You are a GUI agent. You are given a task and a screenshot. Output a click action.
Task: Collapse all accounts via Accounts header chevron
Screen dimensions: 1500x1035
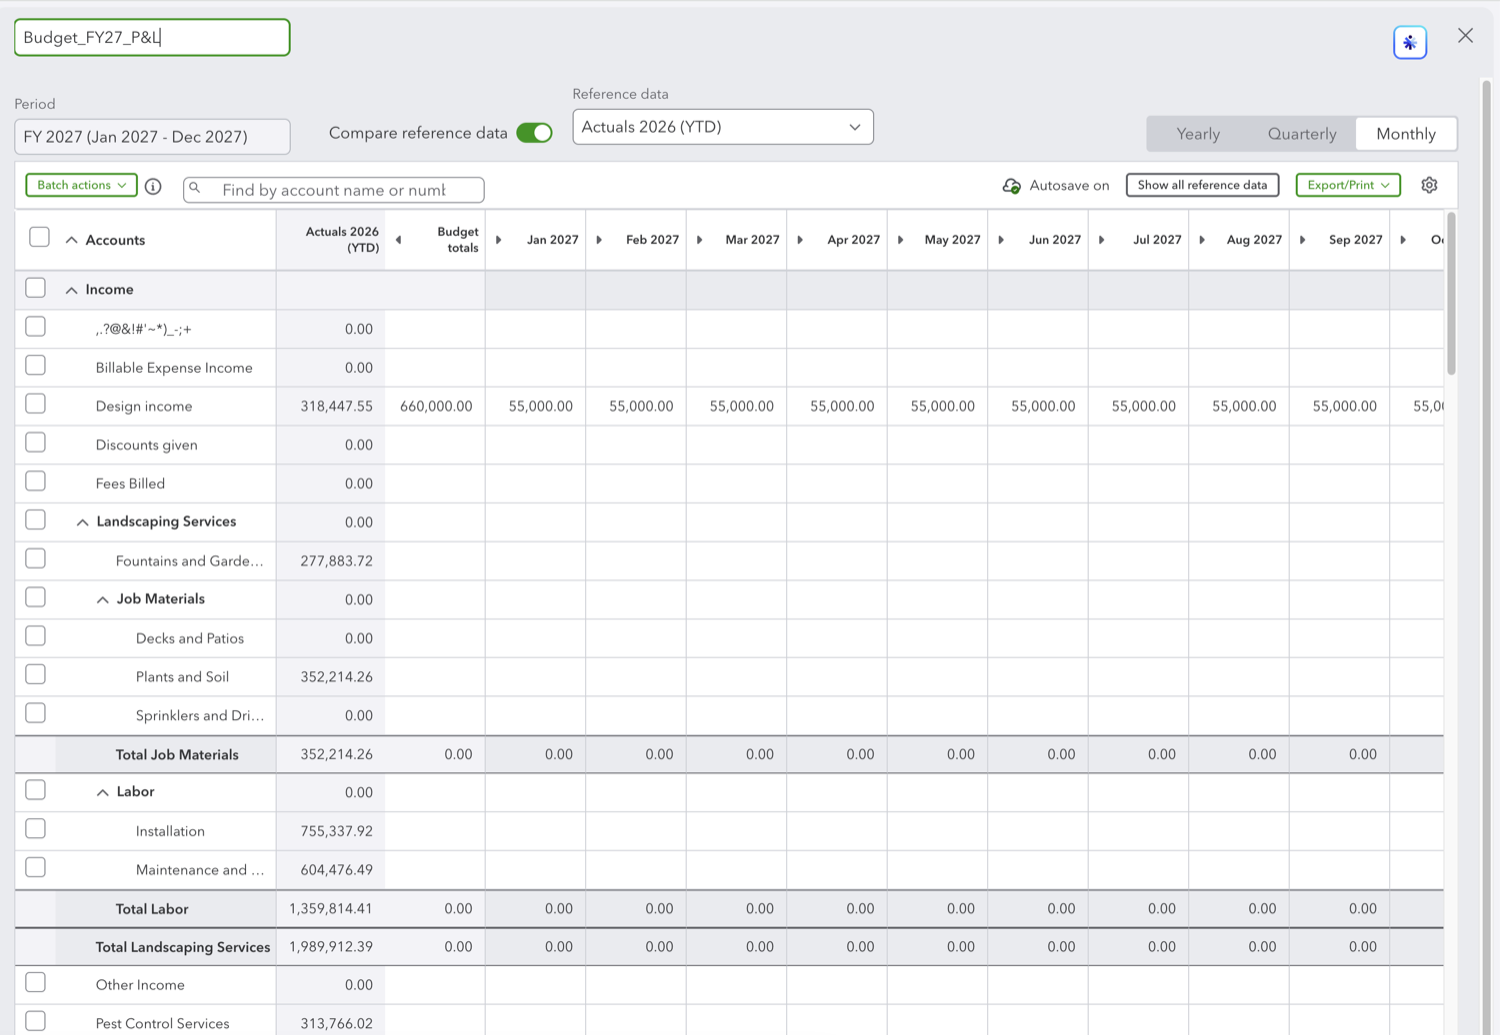[71, 240]
